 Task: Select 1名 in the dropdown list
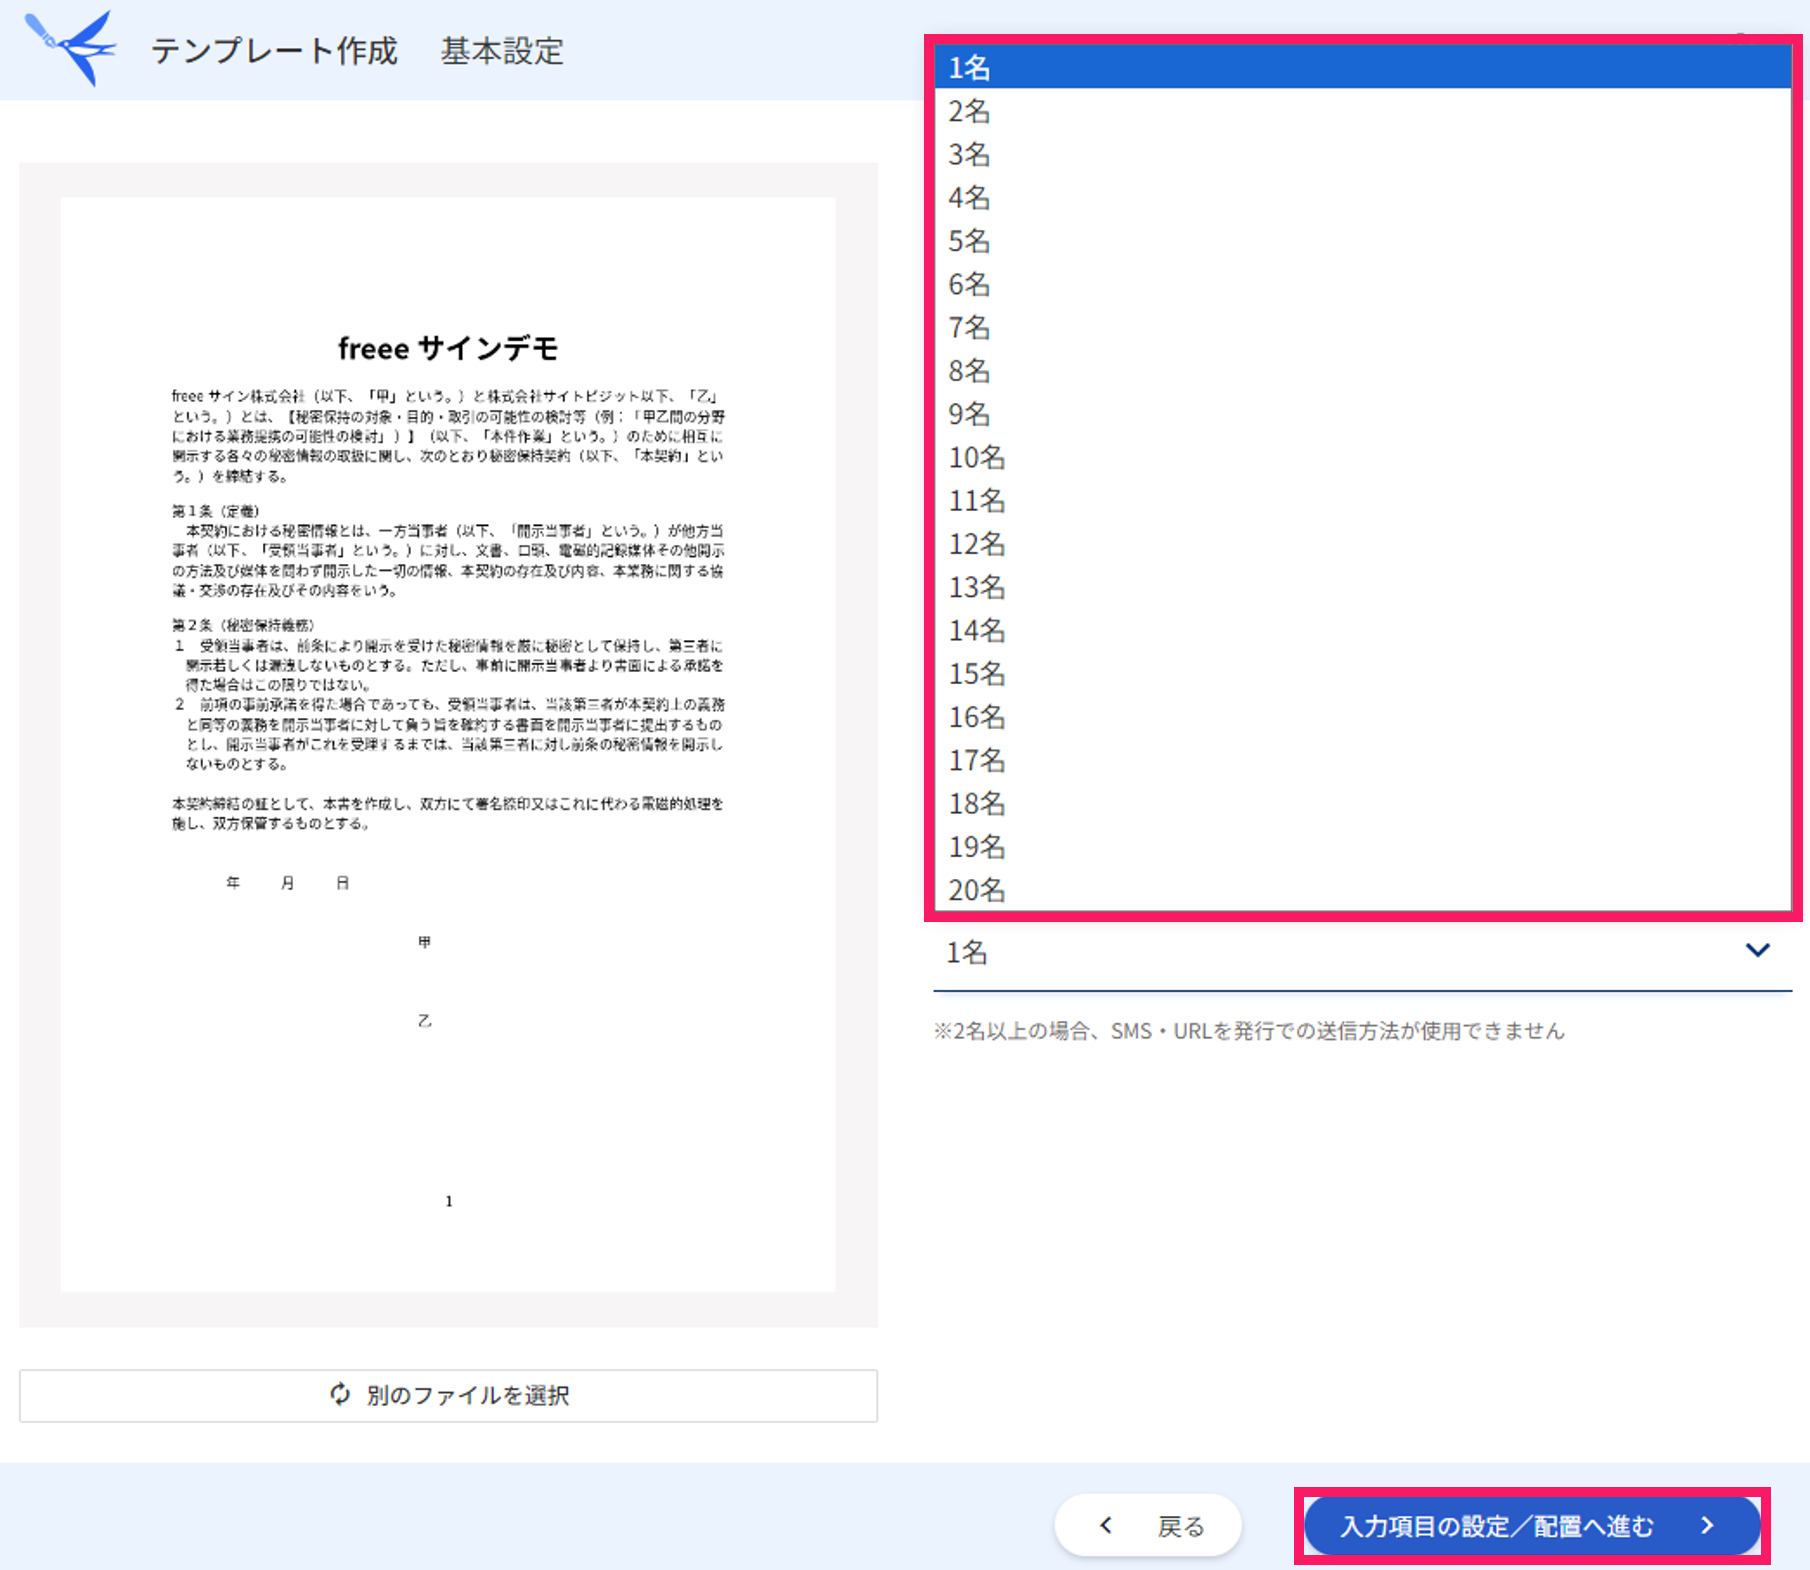tap(1362, 67)
